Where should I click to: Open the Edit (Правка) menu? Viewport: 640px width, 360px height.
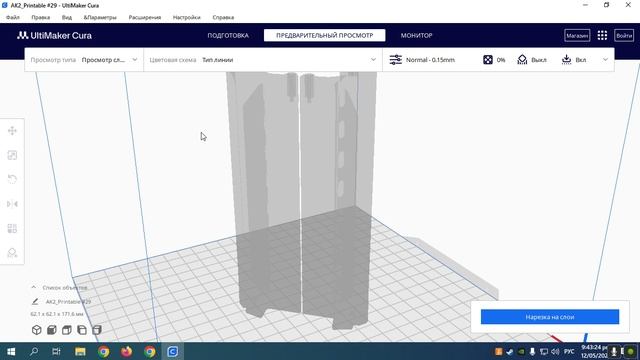pyautogui.click(x=41, y=18)
